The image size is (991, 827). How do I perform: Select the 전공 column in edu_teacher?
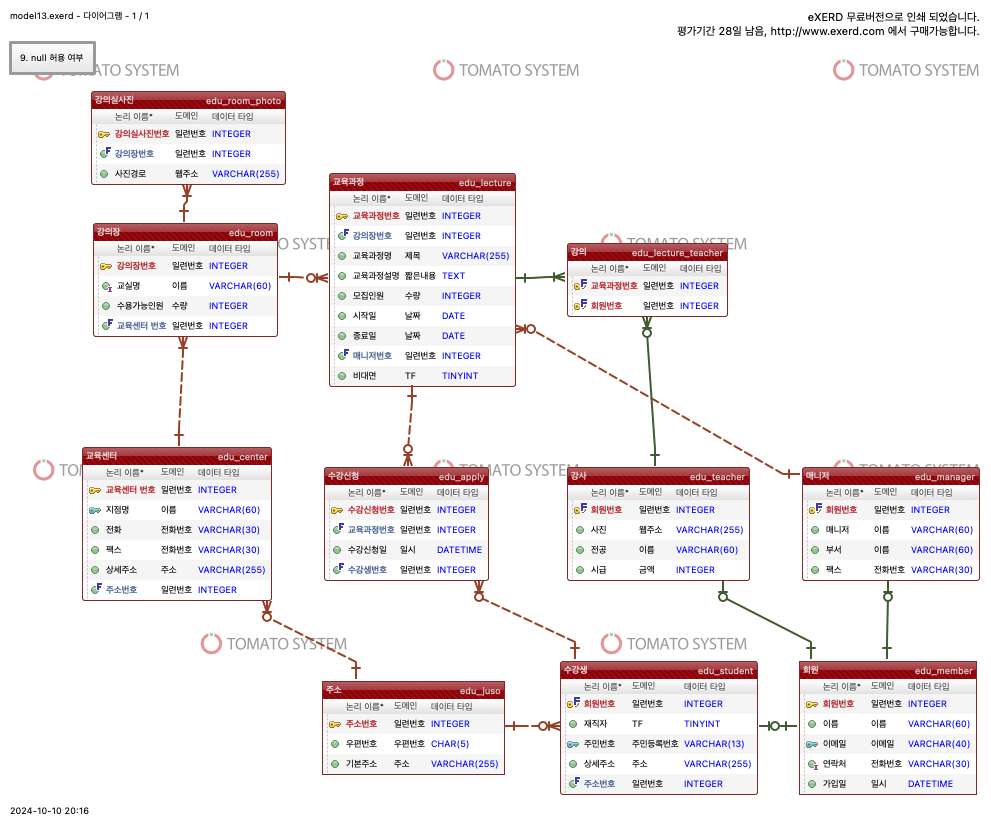tap(659, 550)
